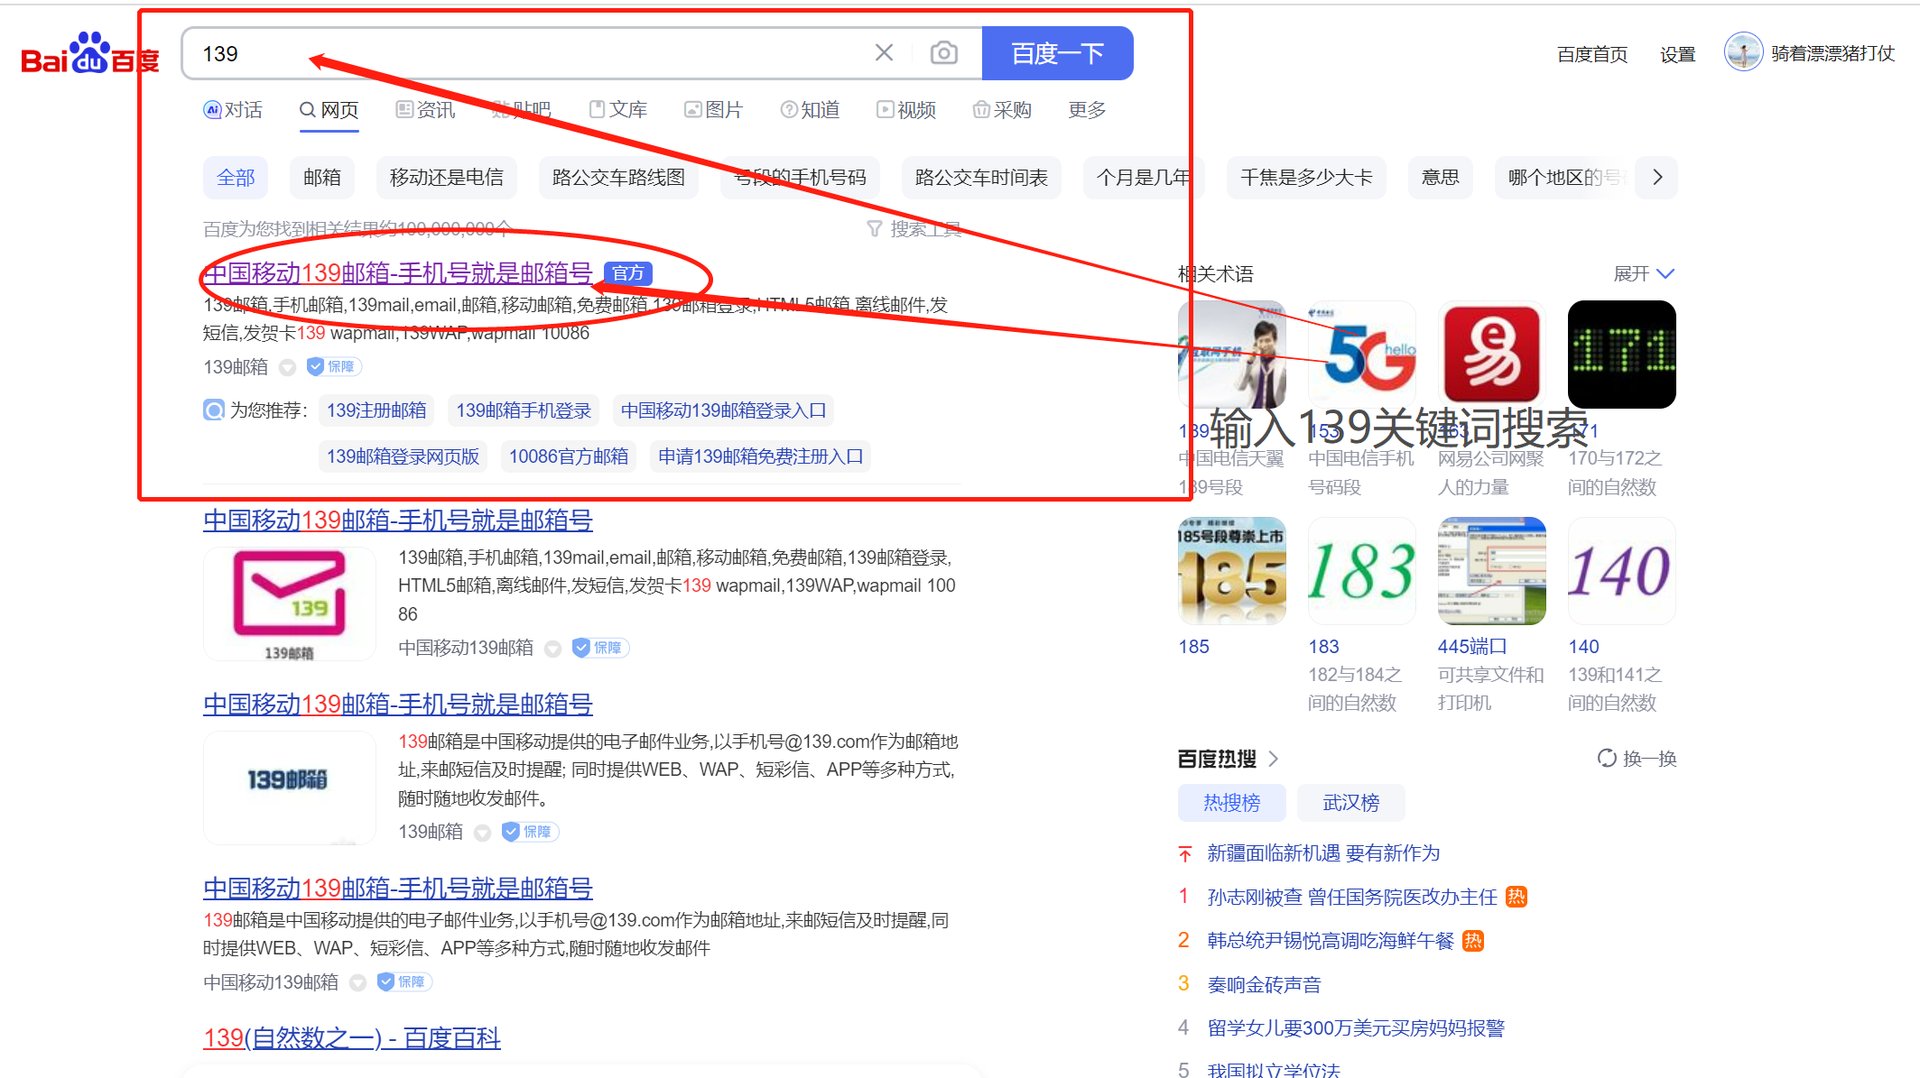Clear the search box using the X icon
1920x1078 pixels.
(x=884, y=53)
